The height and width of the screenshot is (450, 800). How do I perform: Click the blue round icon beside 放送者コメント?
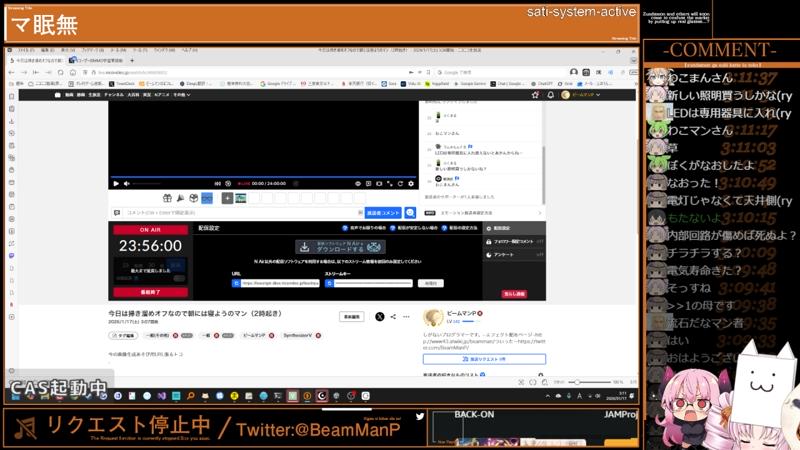[410, 213]
